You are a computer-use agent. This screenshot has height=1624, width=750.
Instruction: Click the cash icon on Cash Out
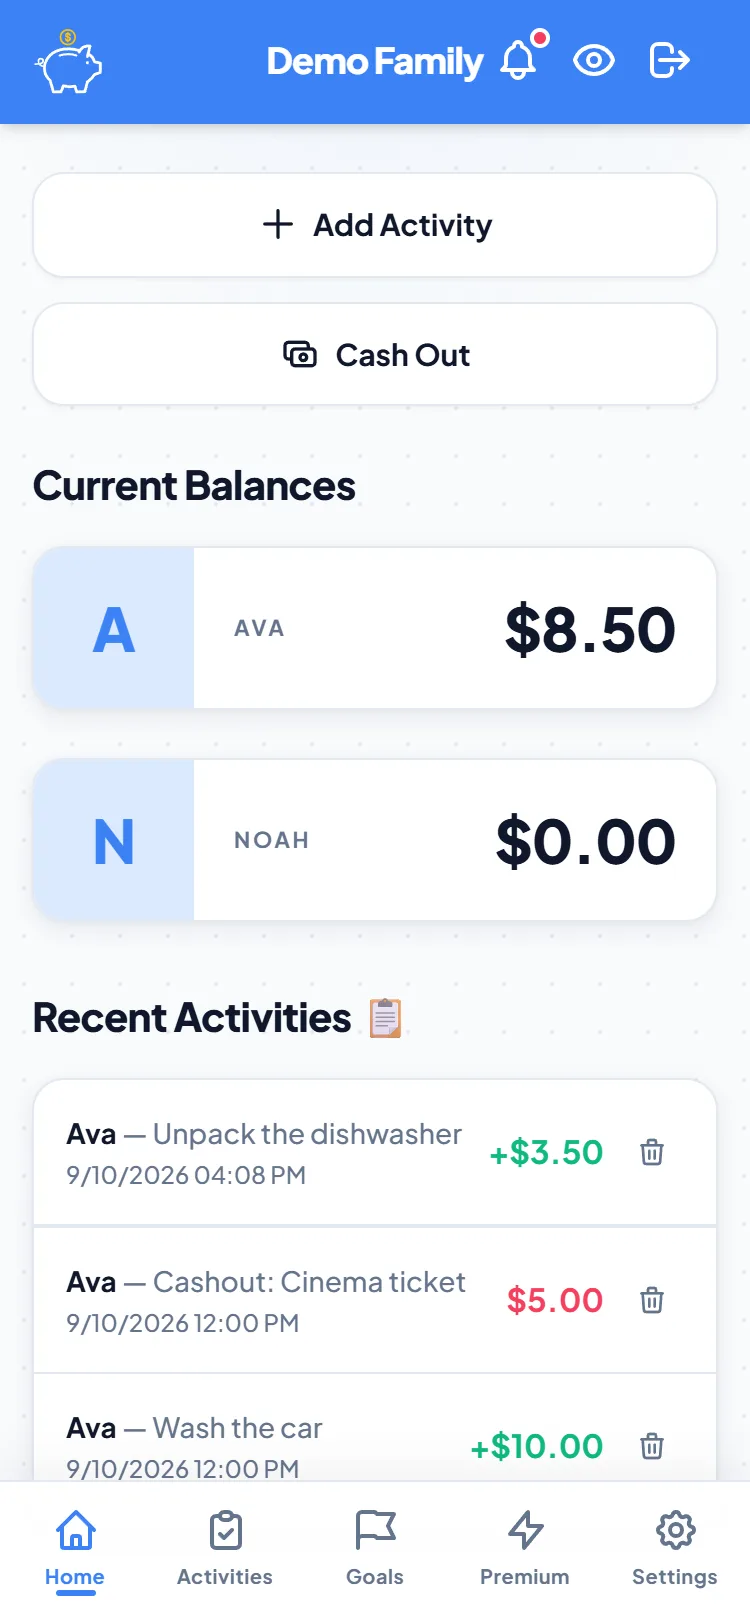coord(300,354)
